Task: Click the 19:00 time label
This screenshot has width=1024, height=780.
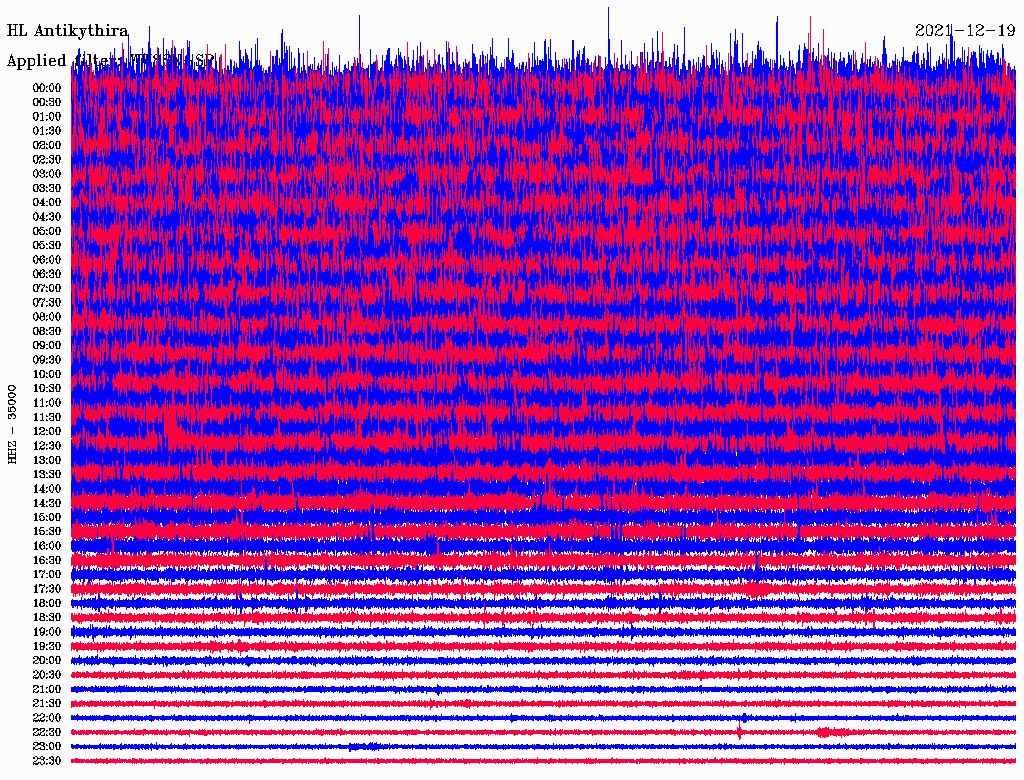Action: [x=47, y=632]
